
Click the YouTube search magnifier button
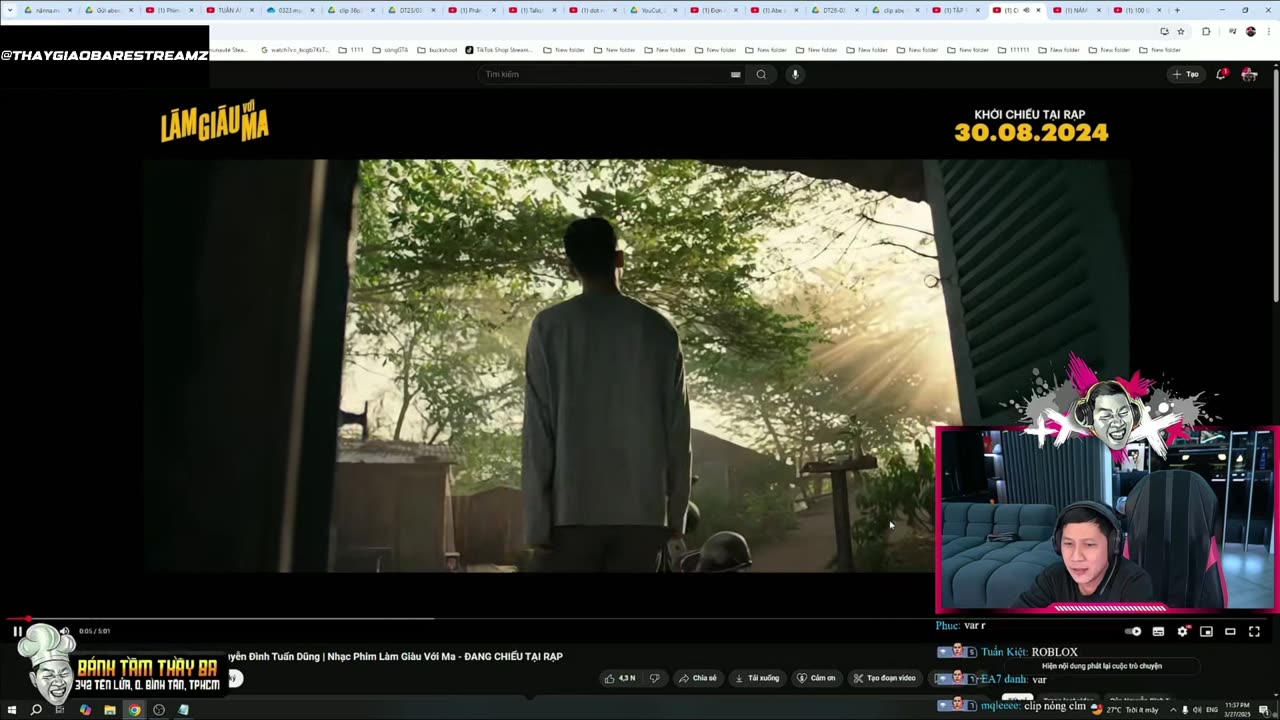pos(761,74)
